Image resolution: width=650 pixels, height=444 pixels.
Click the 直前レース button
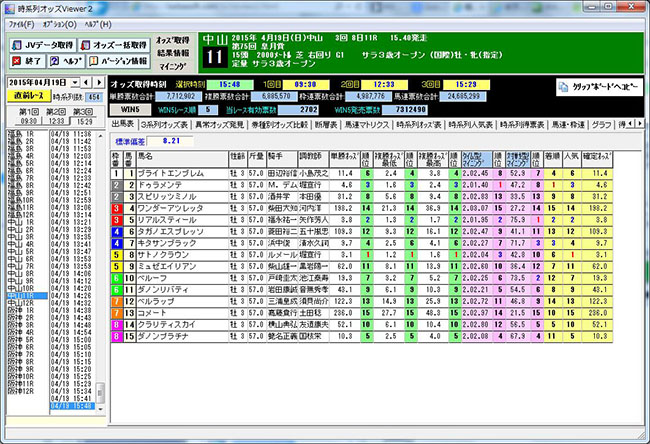(x=27, y=97)
